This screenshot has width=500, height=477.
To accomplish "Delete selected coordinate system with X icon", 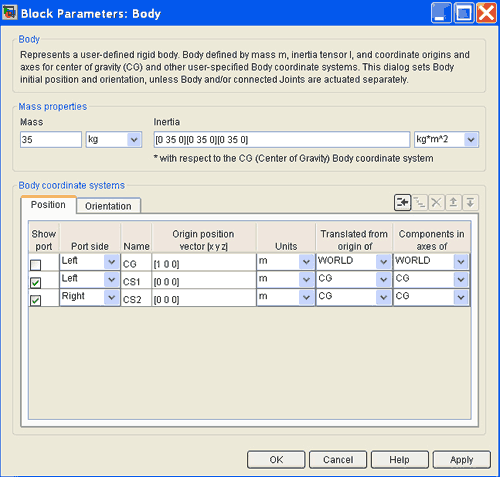I will [436, 202].
